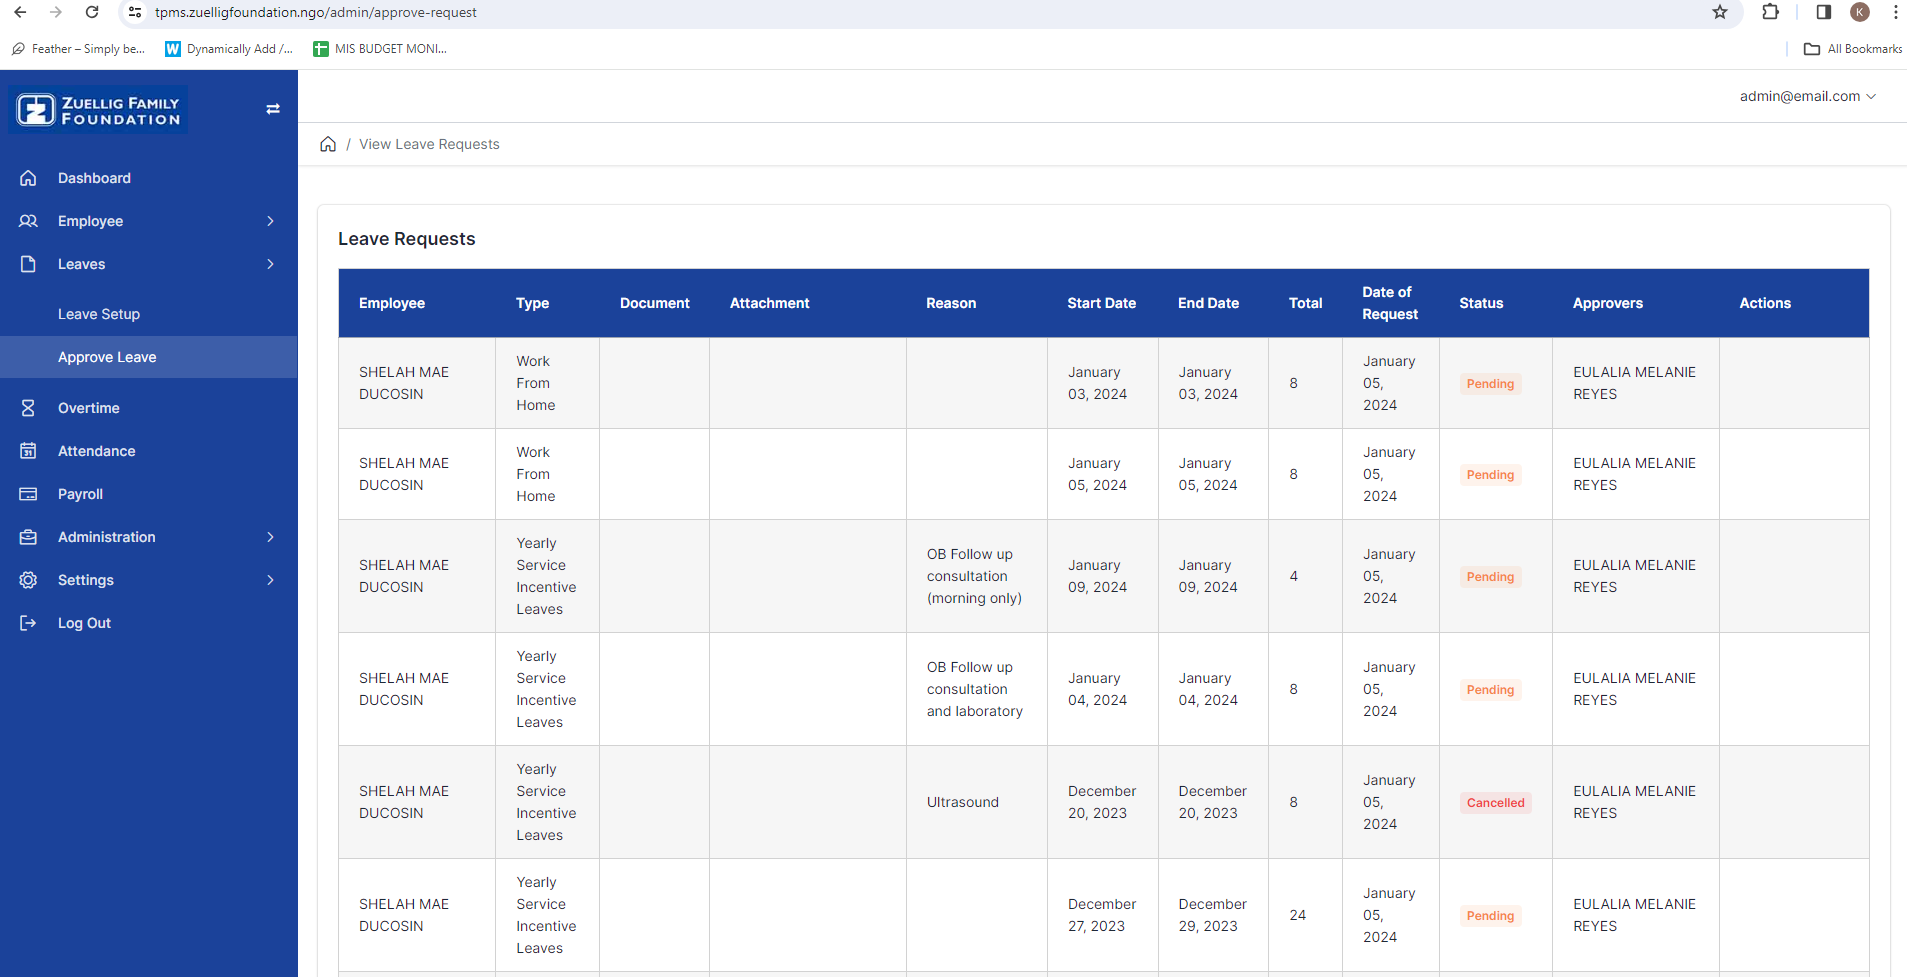Screen dimensions: 1907x977
Task: Click the site information icon in address bar
Action: tap(135, 12)
